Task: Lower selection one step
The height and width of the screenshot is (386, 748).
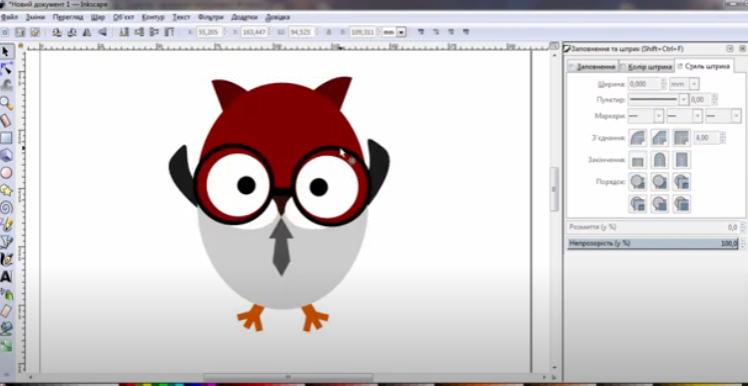Action: pos(139,32)
